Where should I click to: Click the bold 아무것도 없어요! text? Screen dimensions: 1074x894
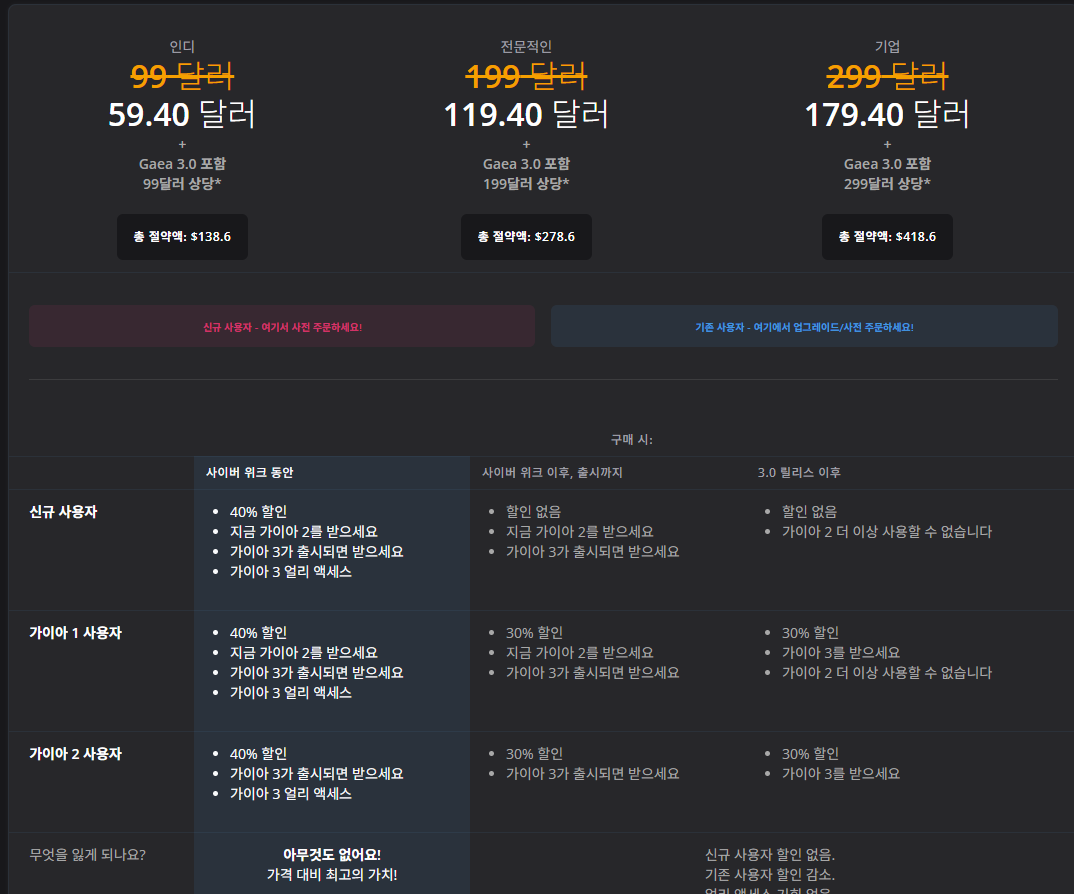332,854
